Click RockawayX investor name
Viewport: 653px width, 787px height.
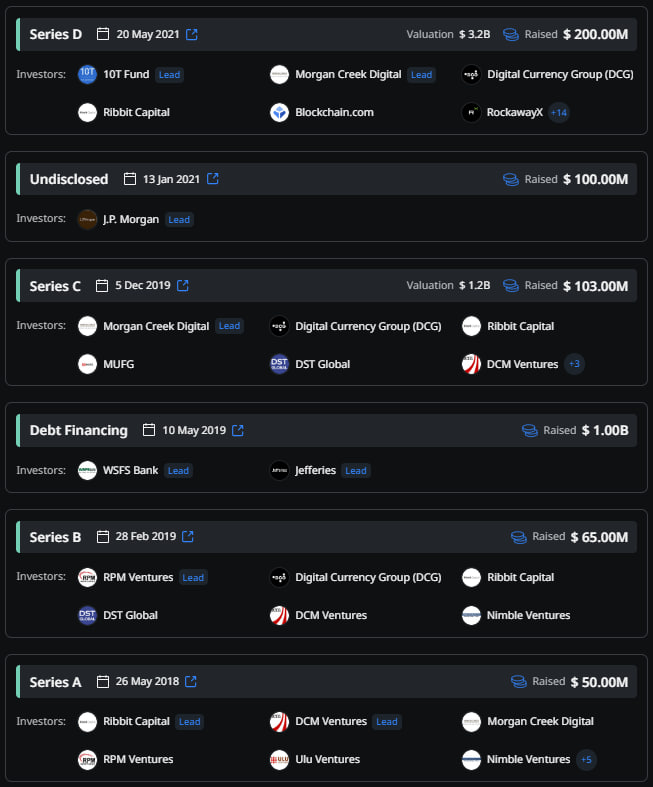515,112
